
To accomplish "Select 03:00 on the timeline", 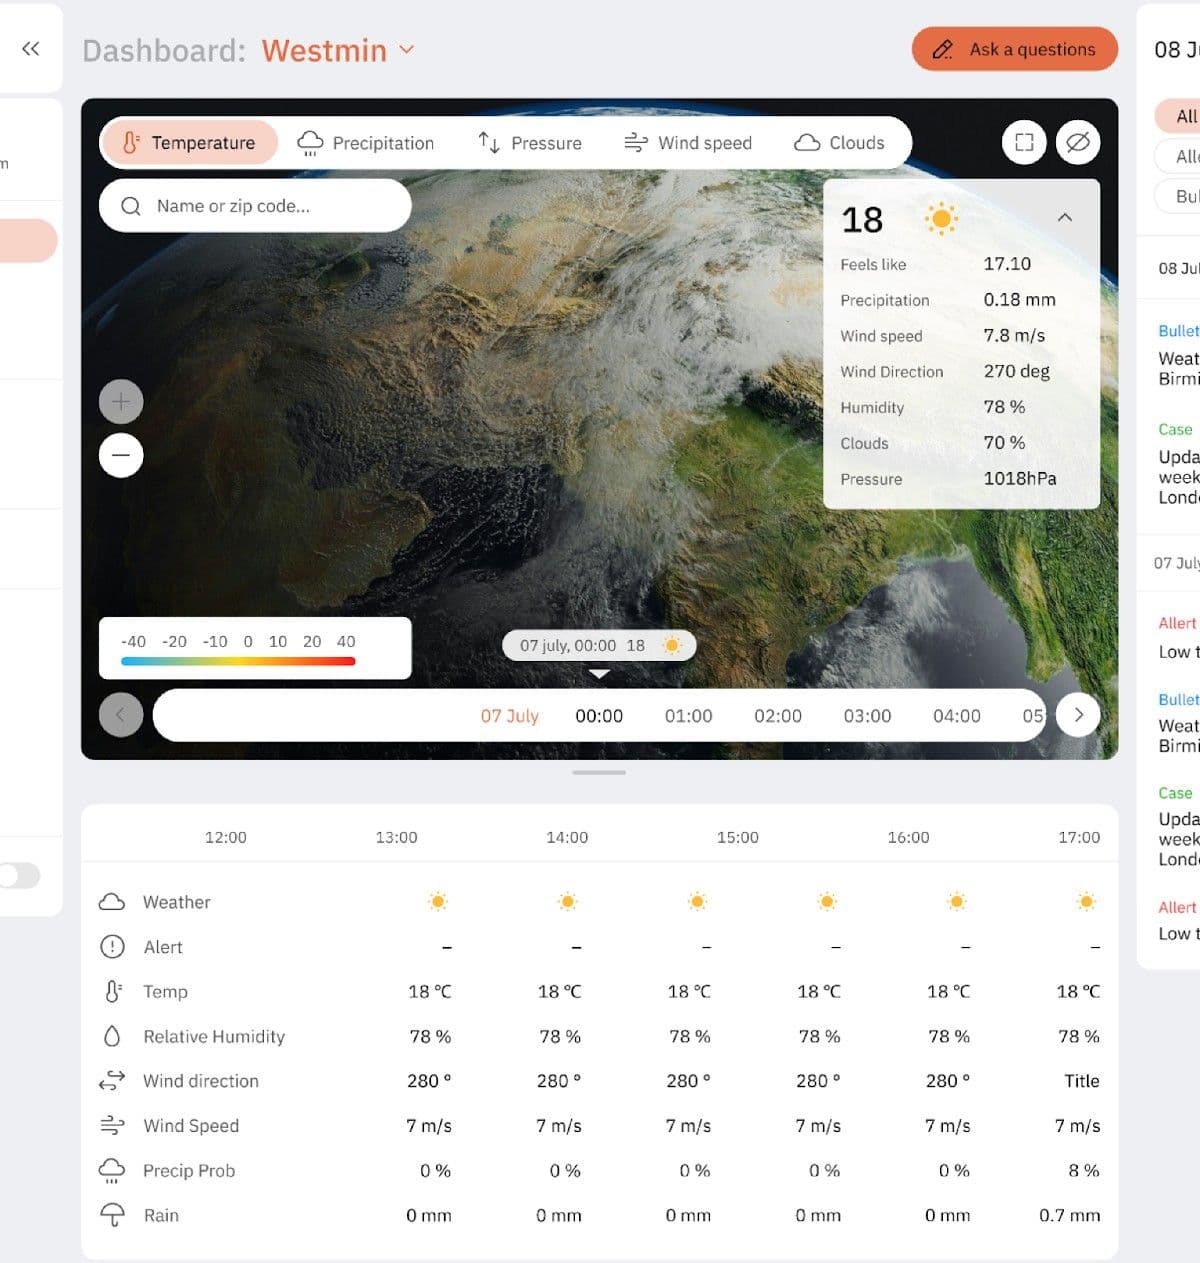I will click(x=867, y=716).
